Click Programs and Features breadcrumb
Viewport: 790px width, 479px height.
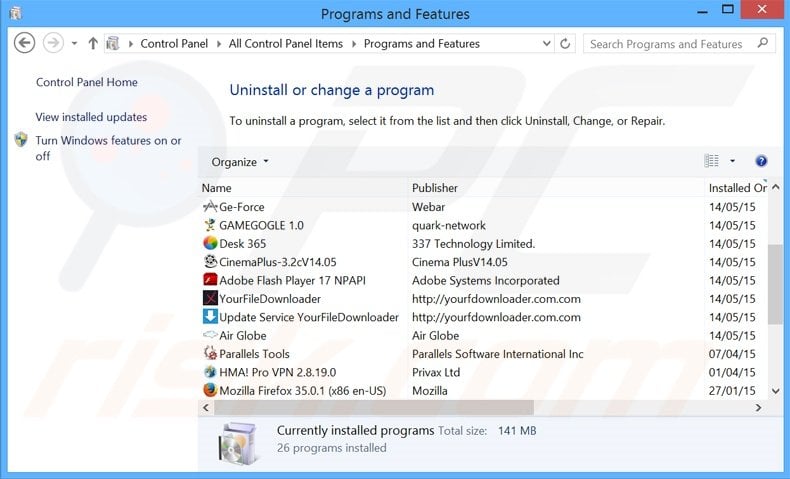click(422, 44)
